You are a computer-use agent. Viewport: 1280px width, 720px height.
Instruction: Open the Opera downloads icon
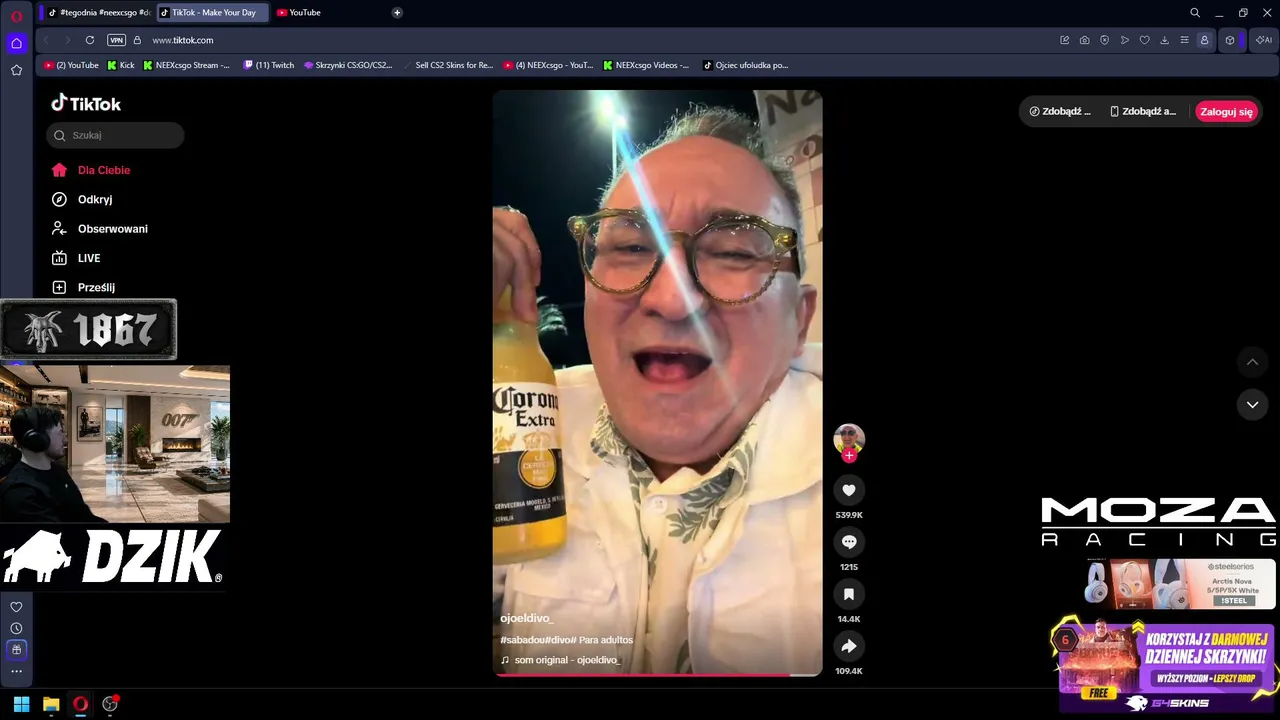point(1164,40)
